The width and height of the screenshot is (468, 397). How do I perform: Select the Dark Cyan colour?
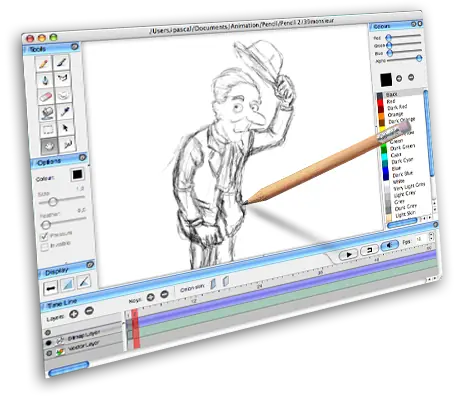click(x=402, y=161)
